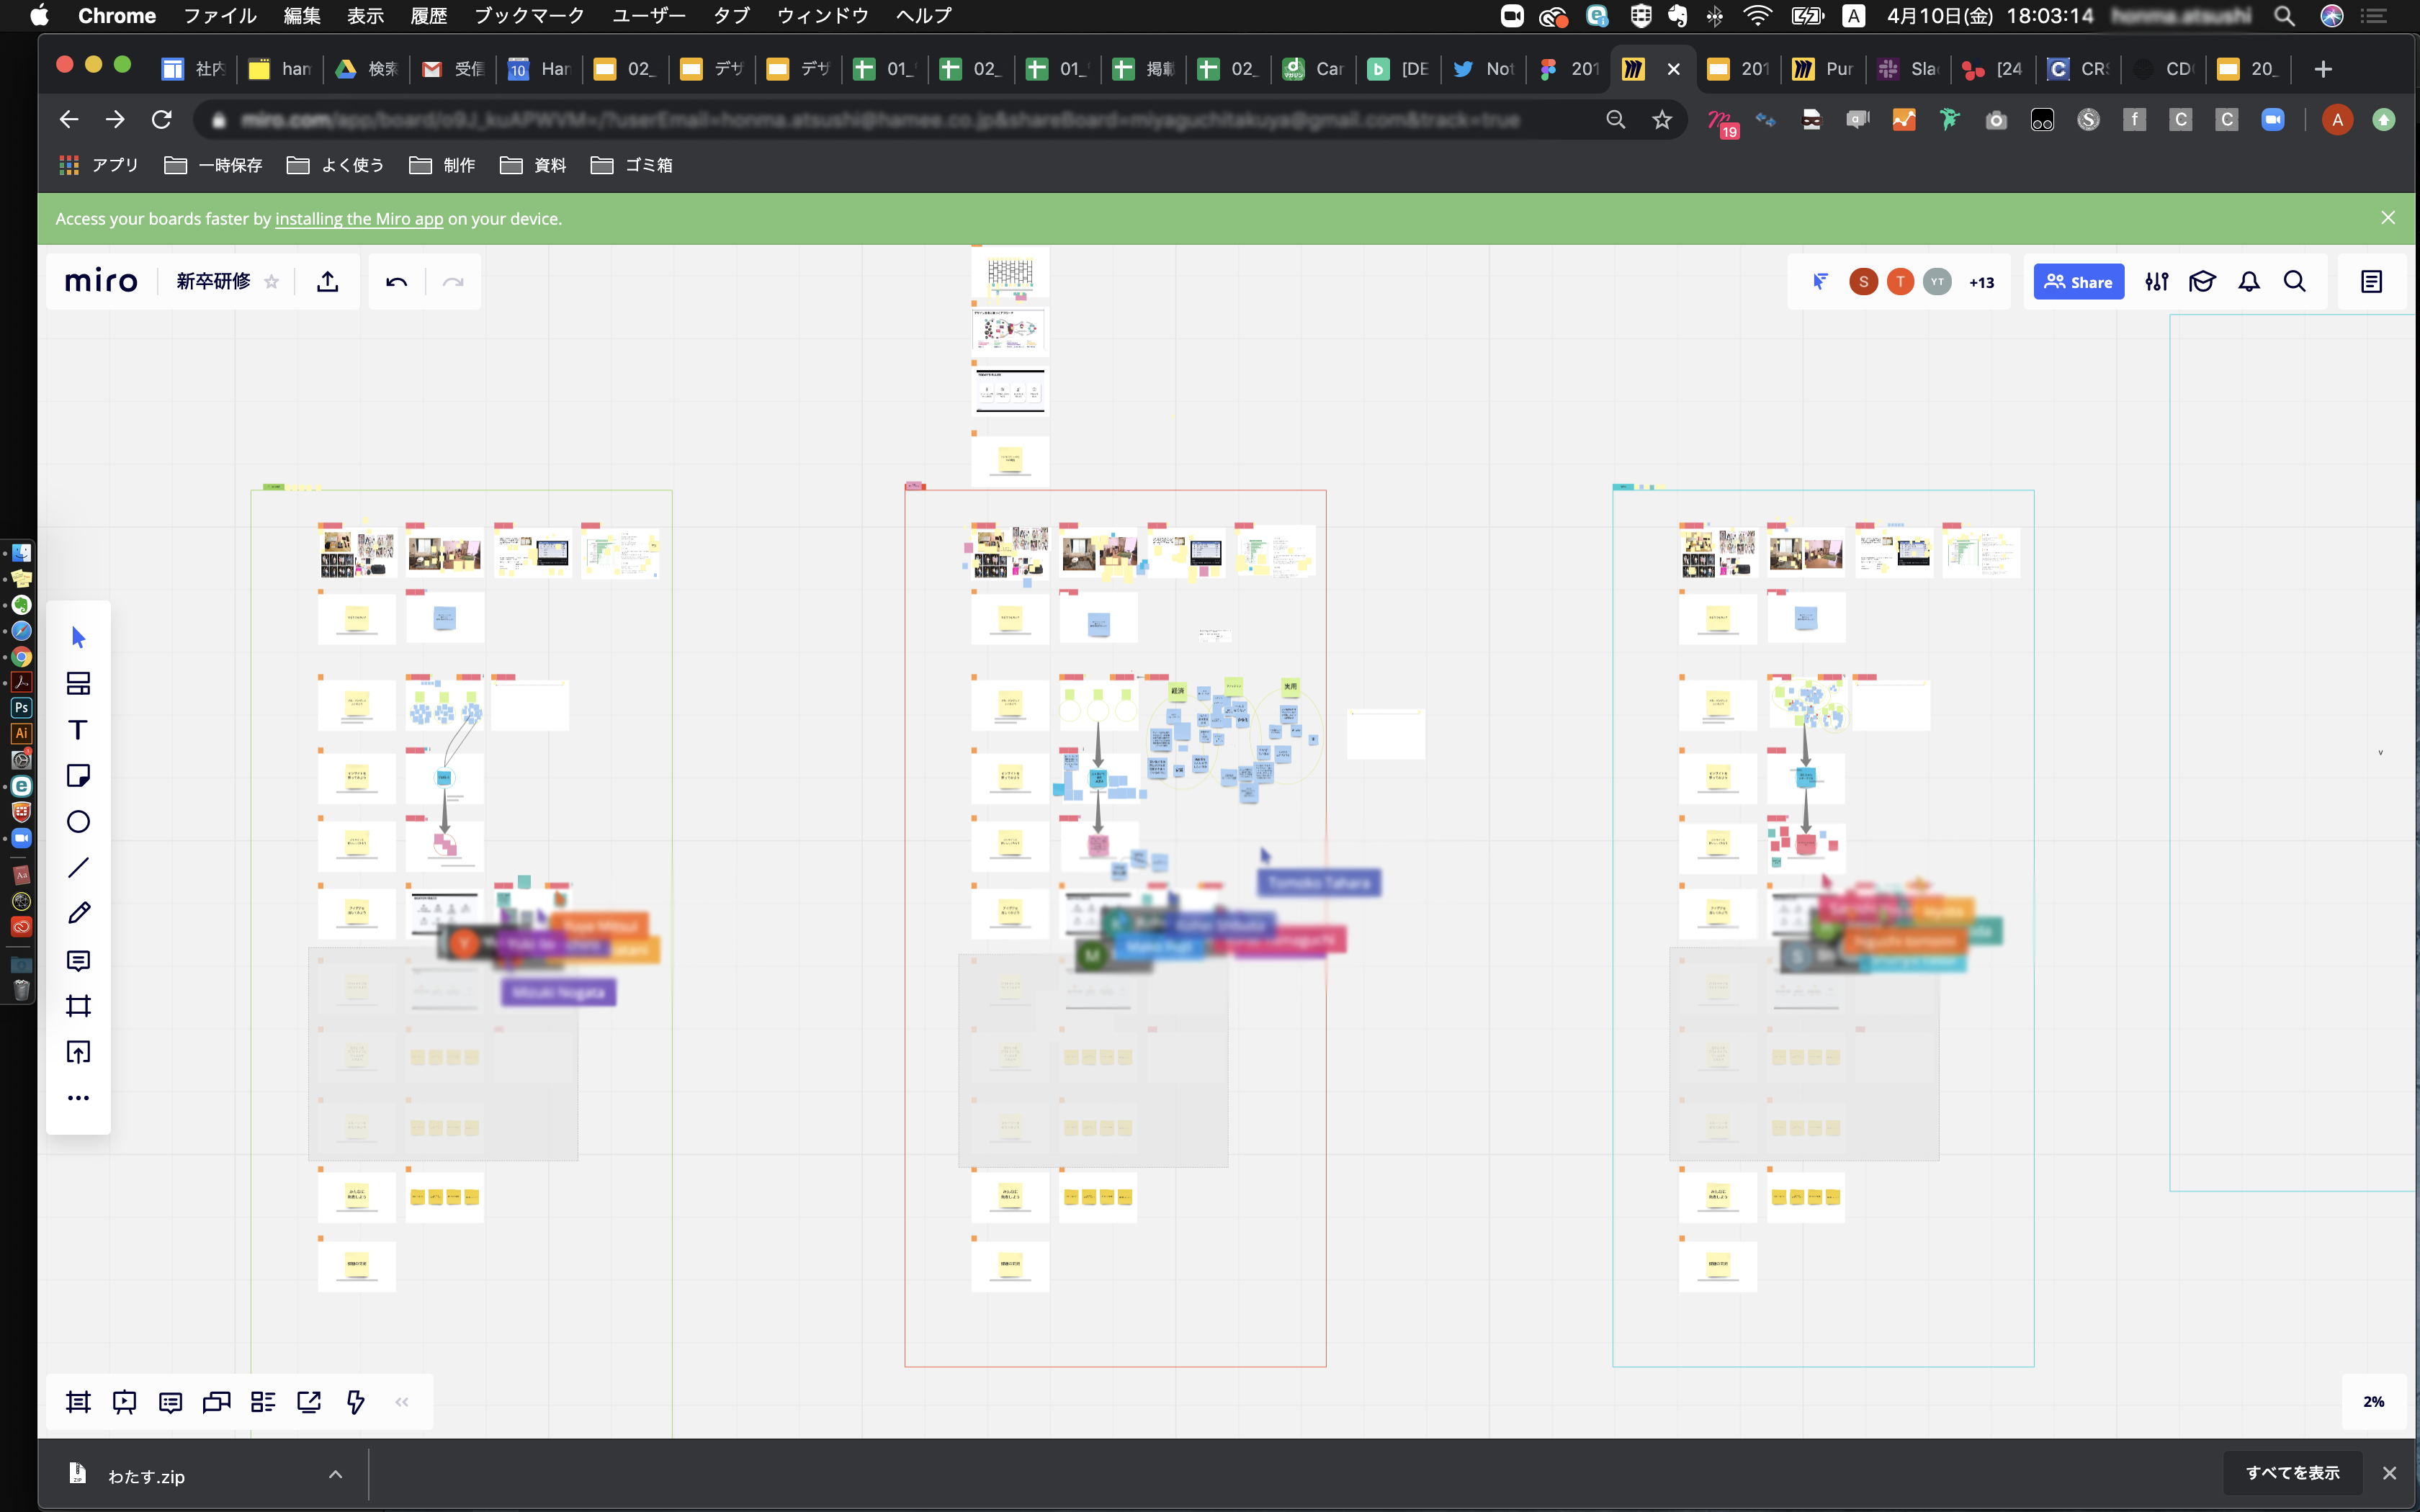Open the Comment tool

tap(78, 961)
